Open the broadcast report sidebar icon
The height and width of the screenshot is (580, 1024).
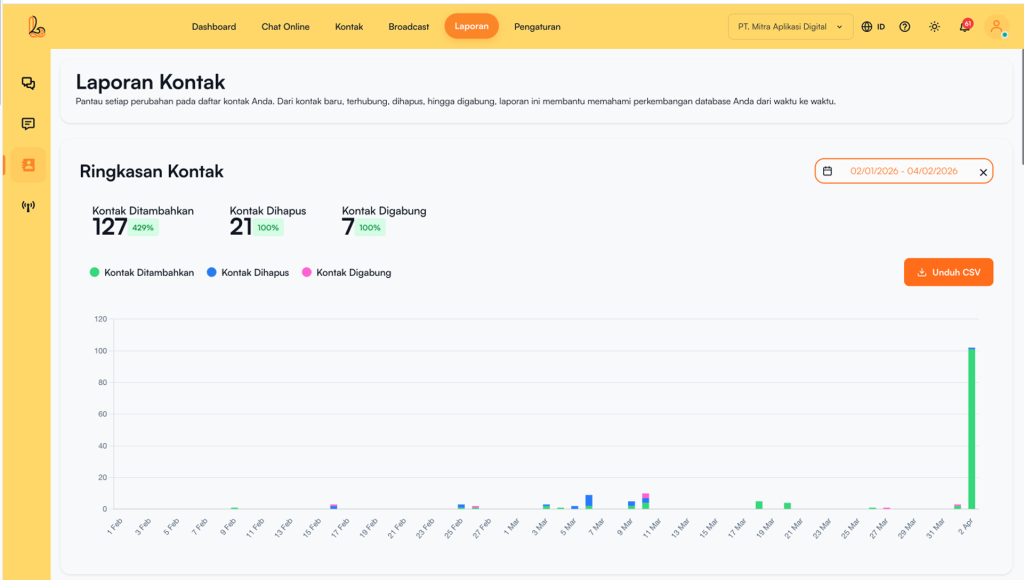[x=28, y=207]
